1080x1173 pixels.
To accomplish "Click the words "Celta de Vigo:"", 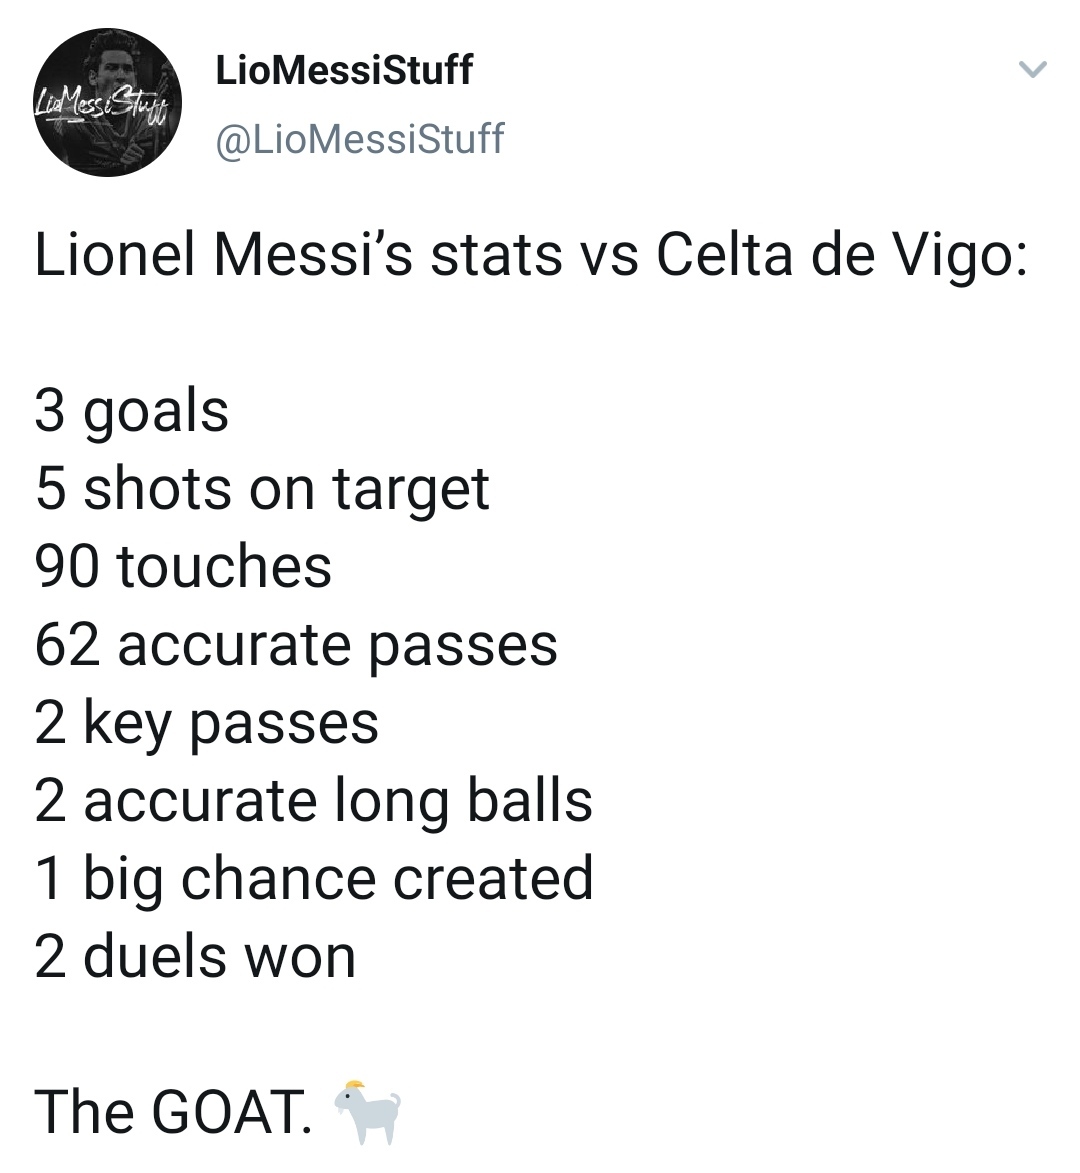I will (842, 256).
